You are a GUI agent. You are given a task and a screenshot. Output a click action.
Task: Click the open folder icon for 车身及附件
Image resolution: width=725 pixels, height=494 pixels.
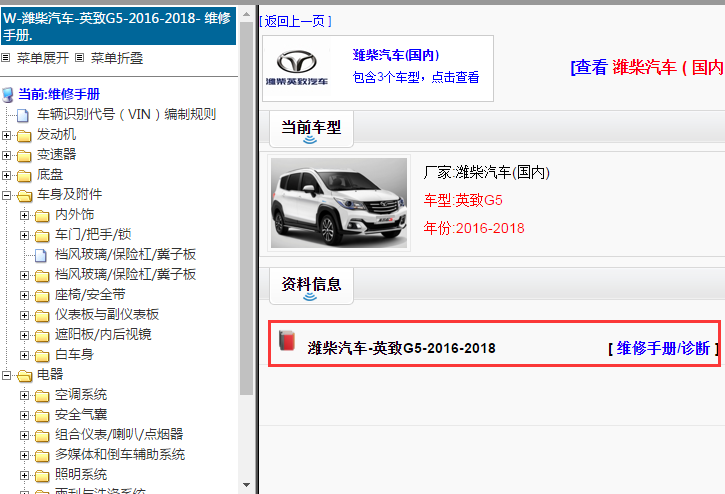(25, 196)
